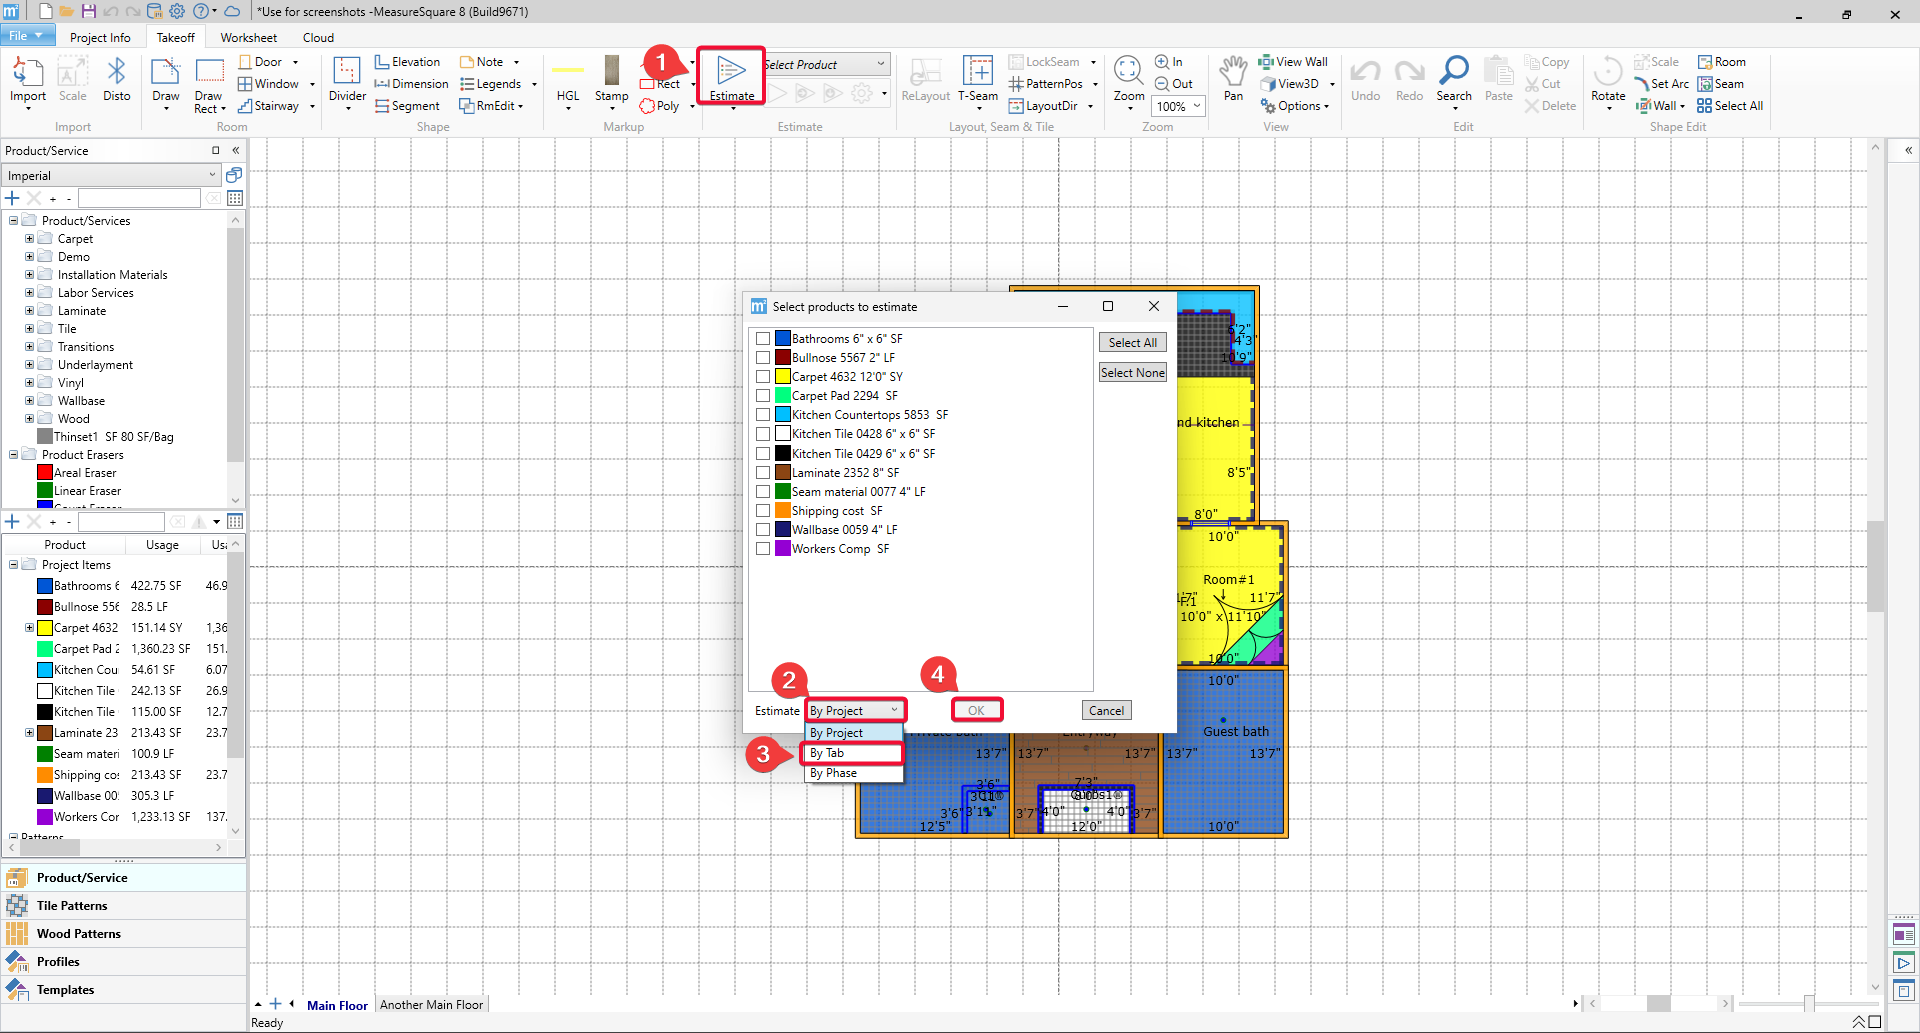Image resolution: width=1920 pixels, height=1033 pixels.
Task: Insert a Divider shape
Action: coord(347,80)
